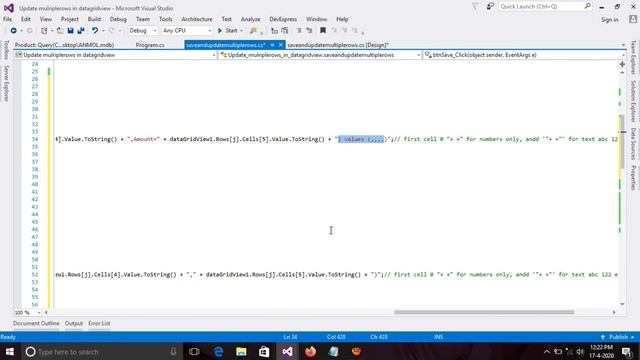640x360 pixels.
Task: Open the Error List panel tab
Action: (x=99, y=323)
